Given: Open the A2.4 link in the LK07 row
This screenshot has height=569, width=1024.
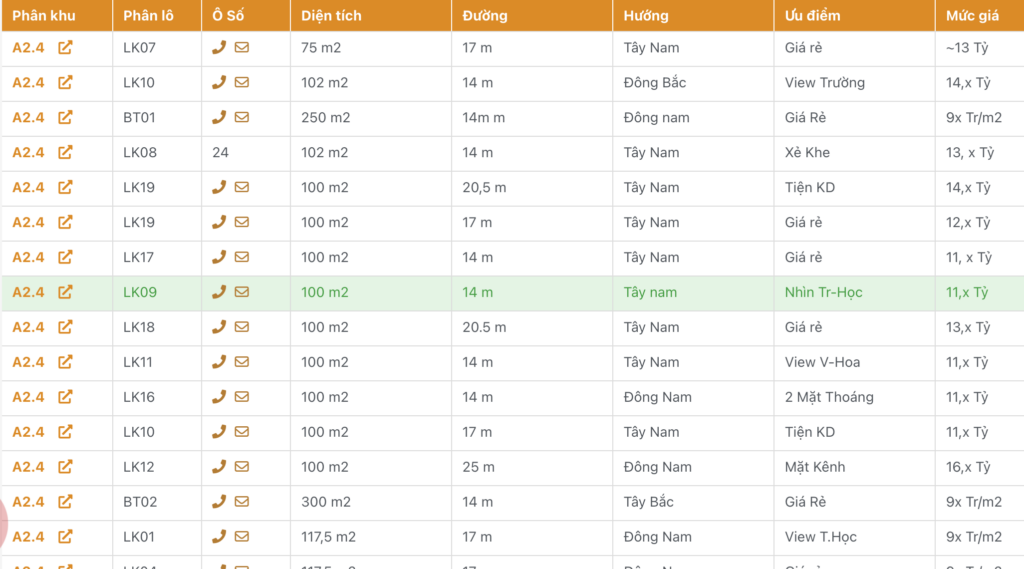Looking at the screenshot, I should [28, 47].
